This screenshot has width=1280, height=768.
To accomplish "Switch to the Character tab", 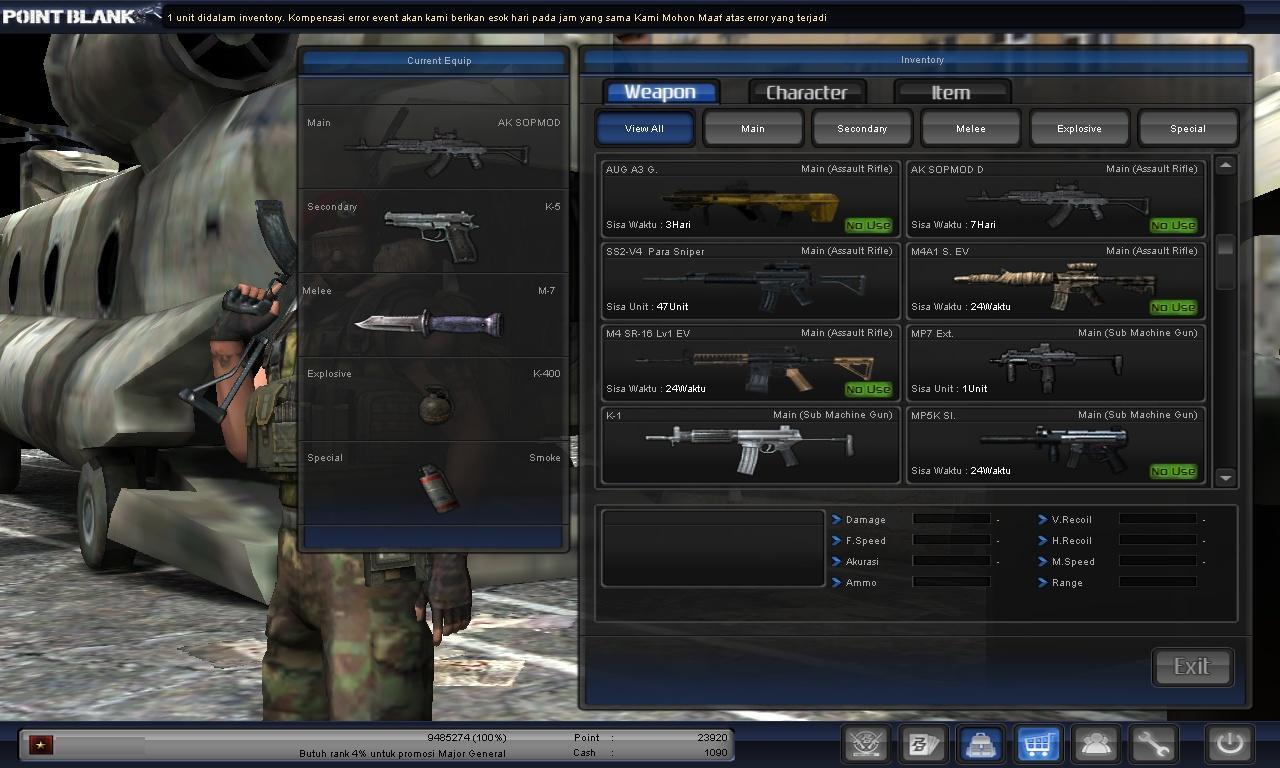I will pyautogui.click(x=807, y=92).
